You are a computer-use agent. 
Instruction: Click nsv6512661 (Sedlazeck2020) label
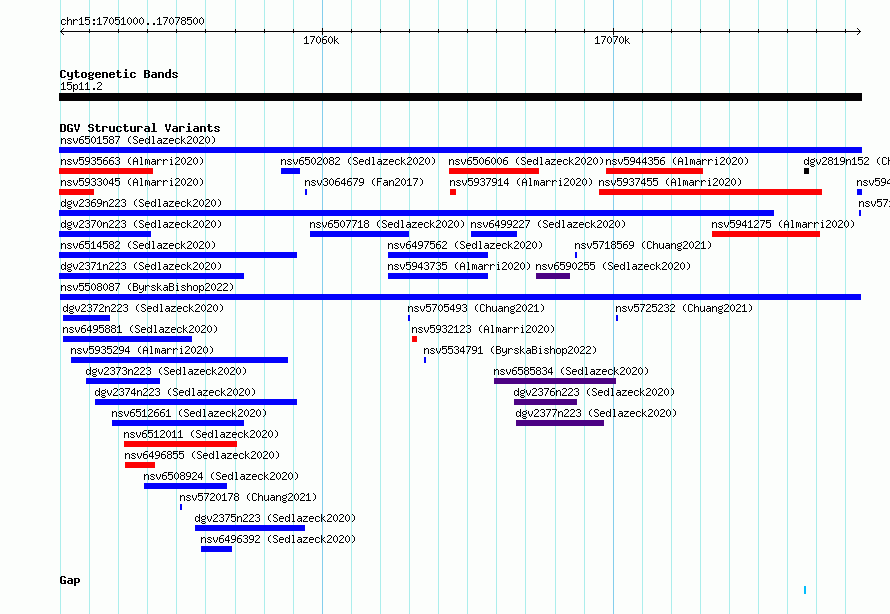coord(190,413)
